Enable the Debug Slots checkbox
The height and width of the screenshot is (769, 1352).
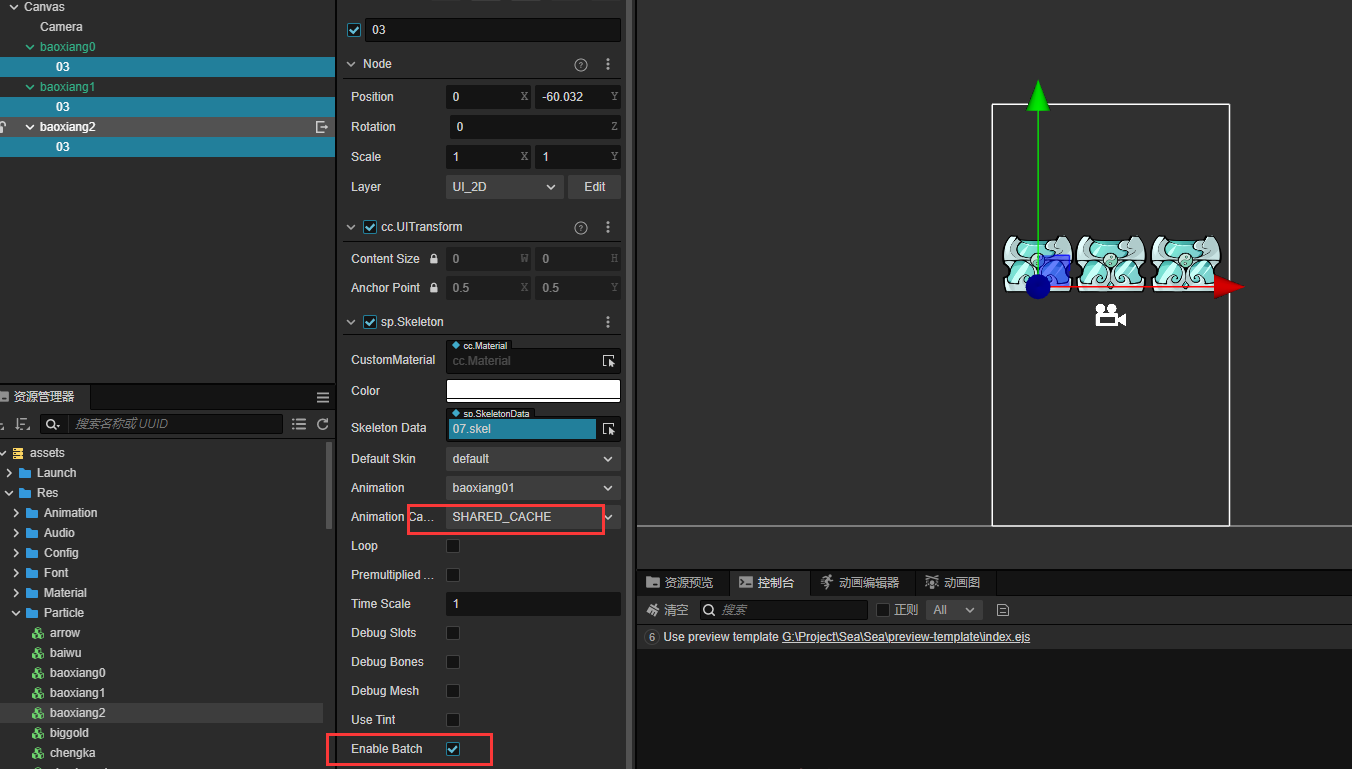coord(453,633)
